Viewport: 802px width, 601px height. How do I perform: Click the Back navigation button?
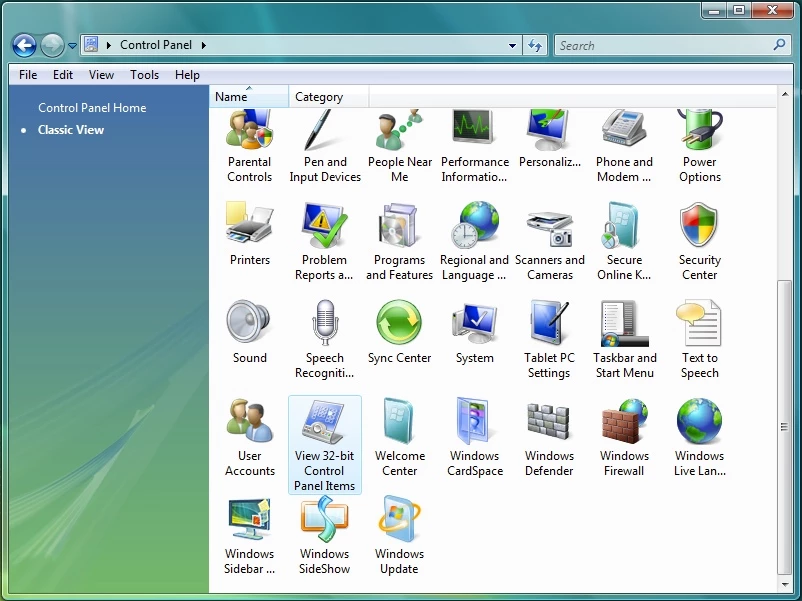[x=24, y=46]
